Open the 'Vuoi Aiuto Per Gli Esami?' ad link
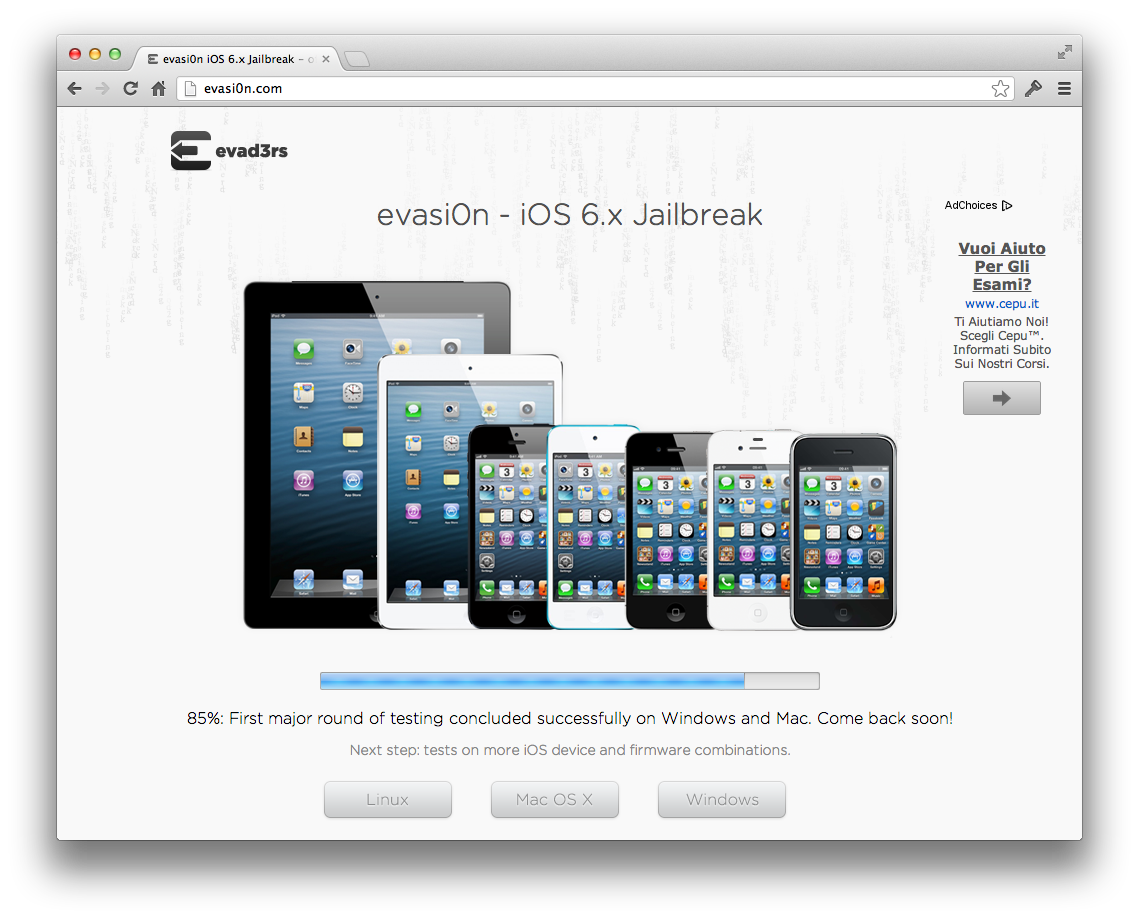The image size is (1139, 919). tap(1001, 266)
